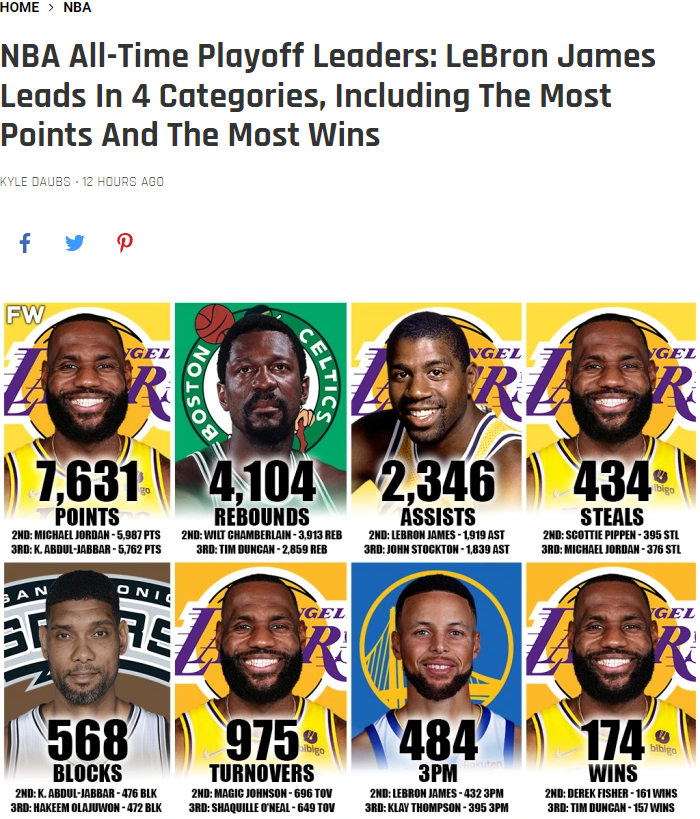Viewport: 700px width, 819px height.
Task: Select the 484 3PM Warriors panel
Action: pyautogui.click(x=437, y=688)
